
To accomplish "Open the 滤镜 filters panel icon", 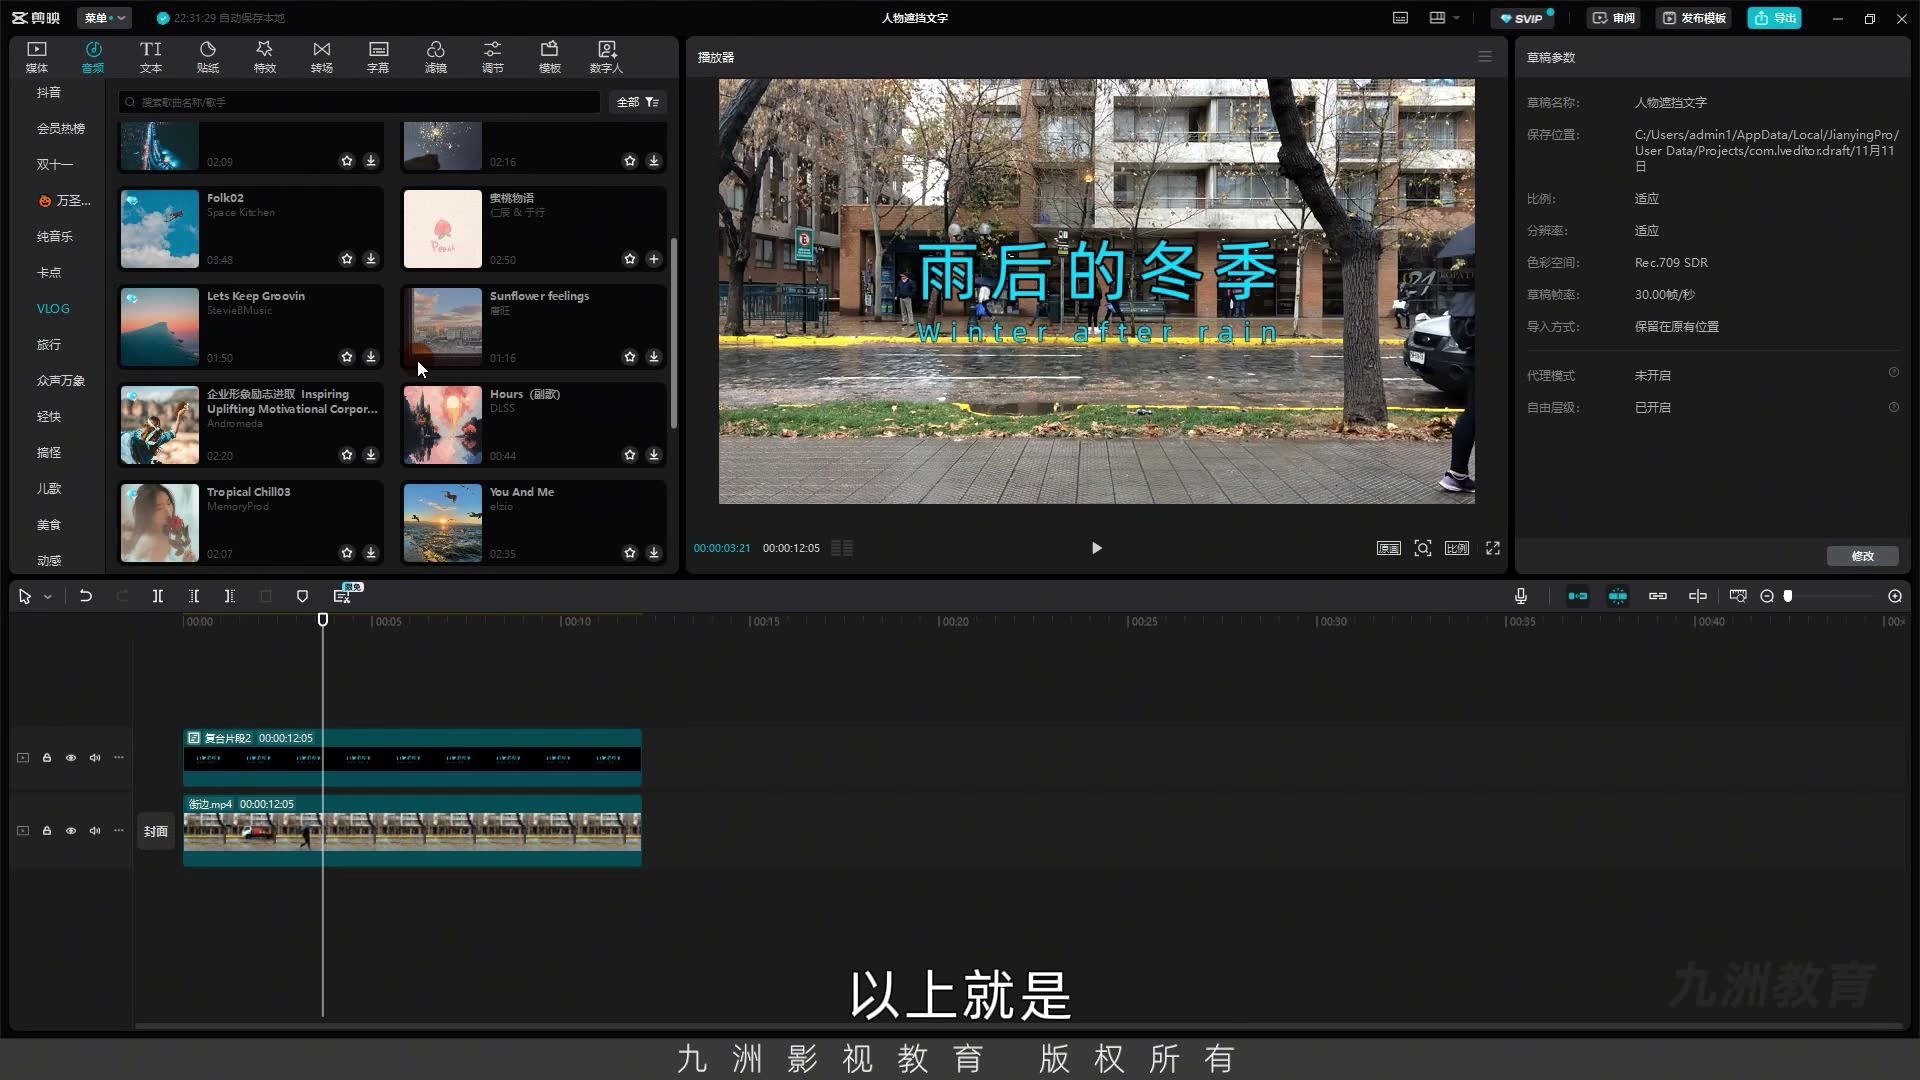I will (x=435, y=57).
